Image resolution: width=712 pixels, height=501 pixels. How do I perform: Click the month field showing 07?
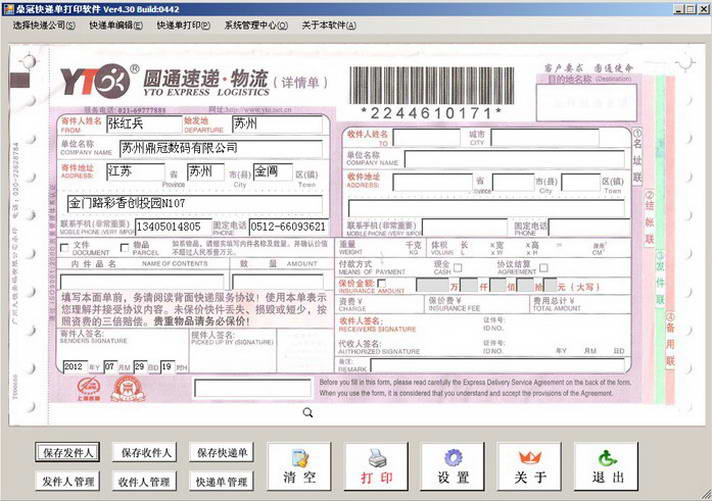point(110,367)
